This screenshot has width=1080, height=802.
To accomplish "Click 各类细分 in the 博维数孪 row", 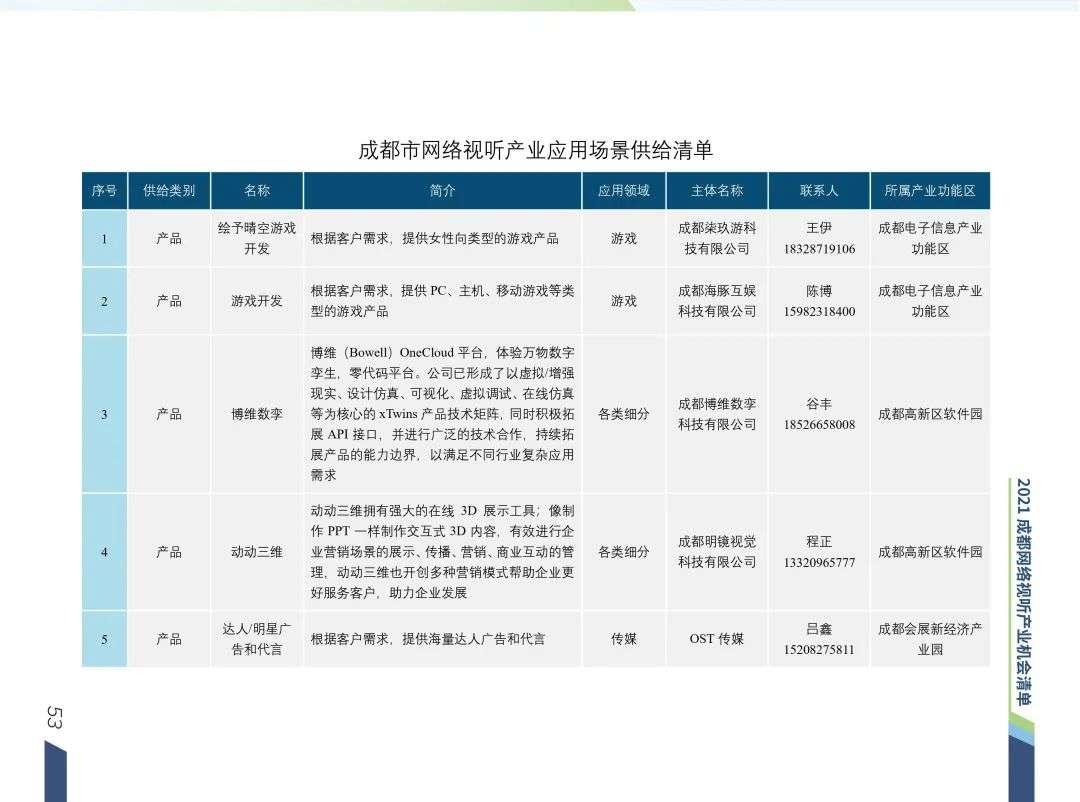I will pos(623,414).
